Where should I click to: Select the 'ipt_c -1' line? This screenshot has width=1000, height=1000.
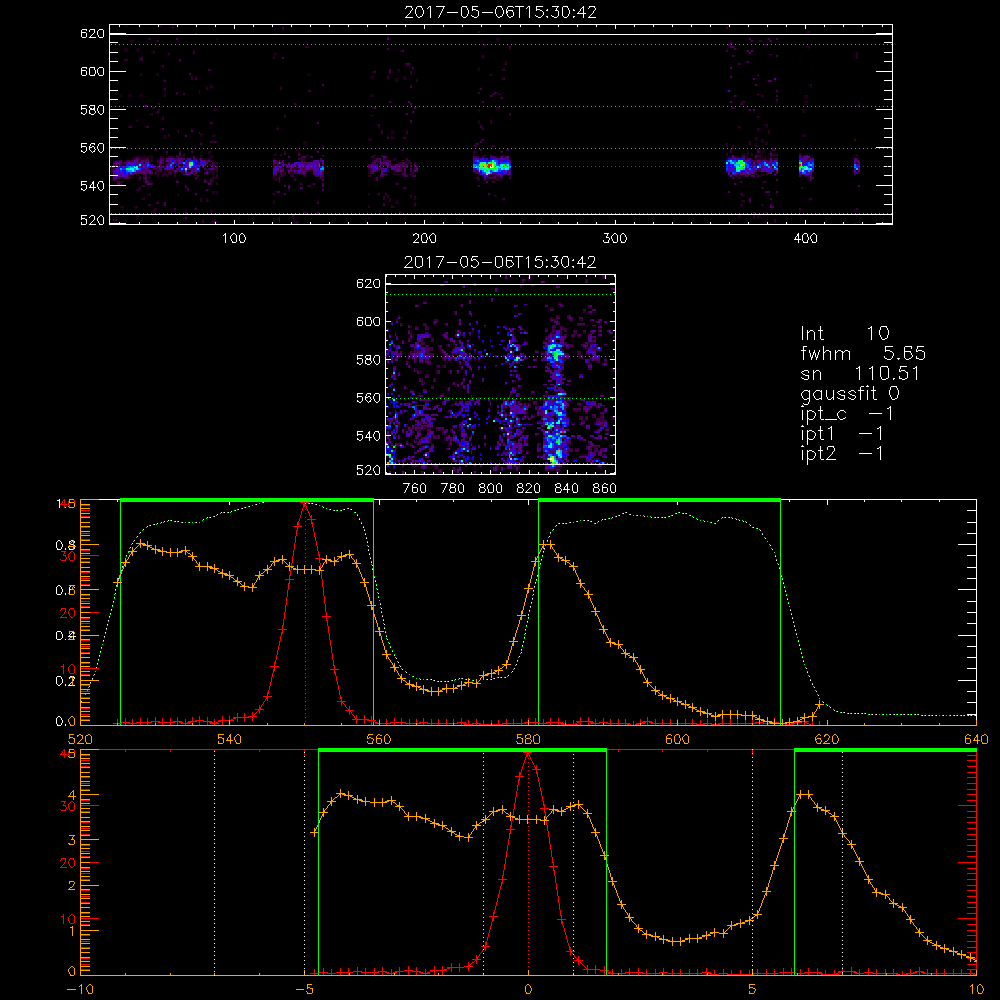click(847, 414)
